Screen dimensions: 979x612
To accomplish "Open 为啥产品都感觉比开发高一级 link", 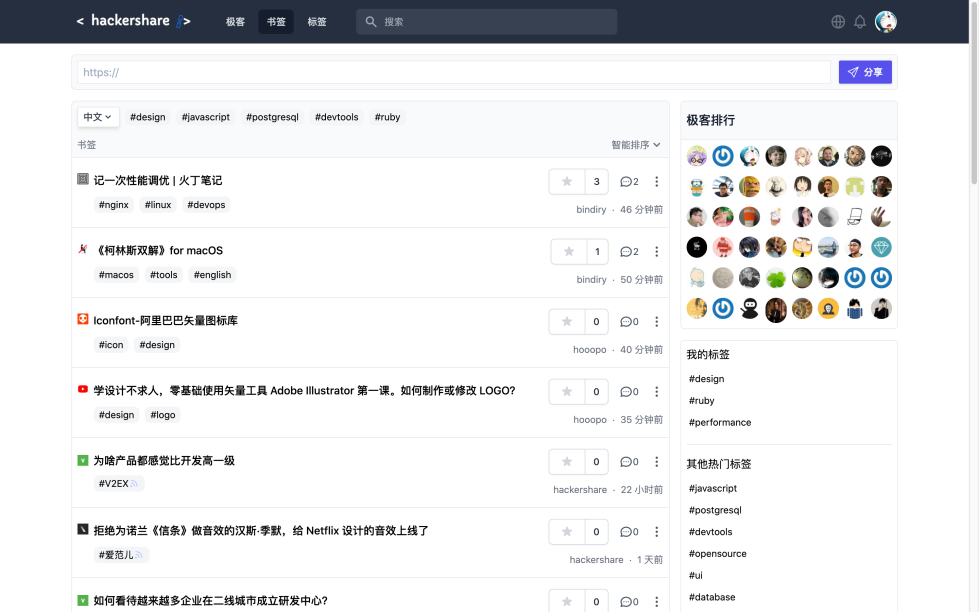I will click(x=164, y=460).
